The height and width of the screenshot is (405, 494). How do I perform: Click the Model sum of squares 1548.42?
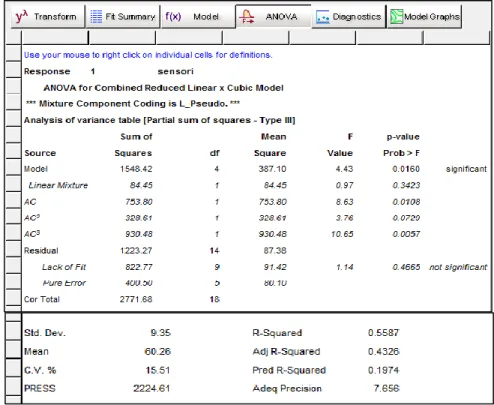pos(136,169)
